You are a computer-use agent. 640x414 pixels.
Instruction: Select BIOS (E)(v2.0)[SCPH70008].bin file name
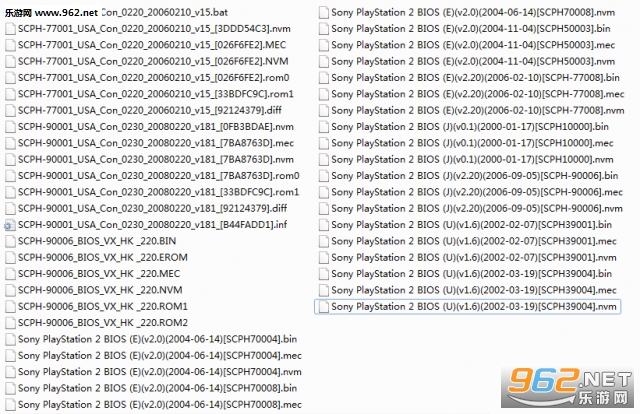(157, 388)
